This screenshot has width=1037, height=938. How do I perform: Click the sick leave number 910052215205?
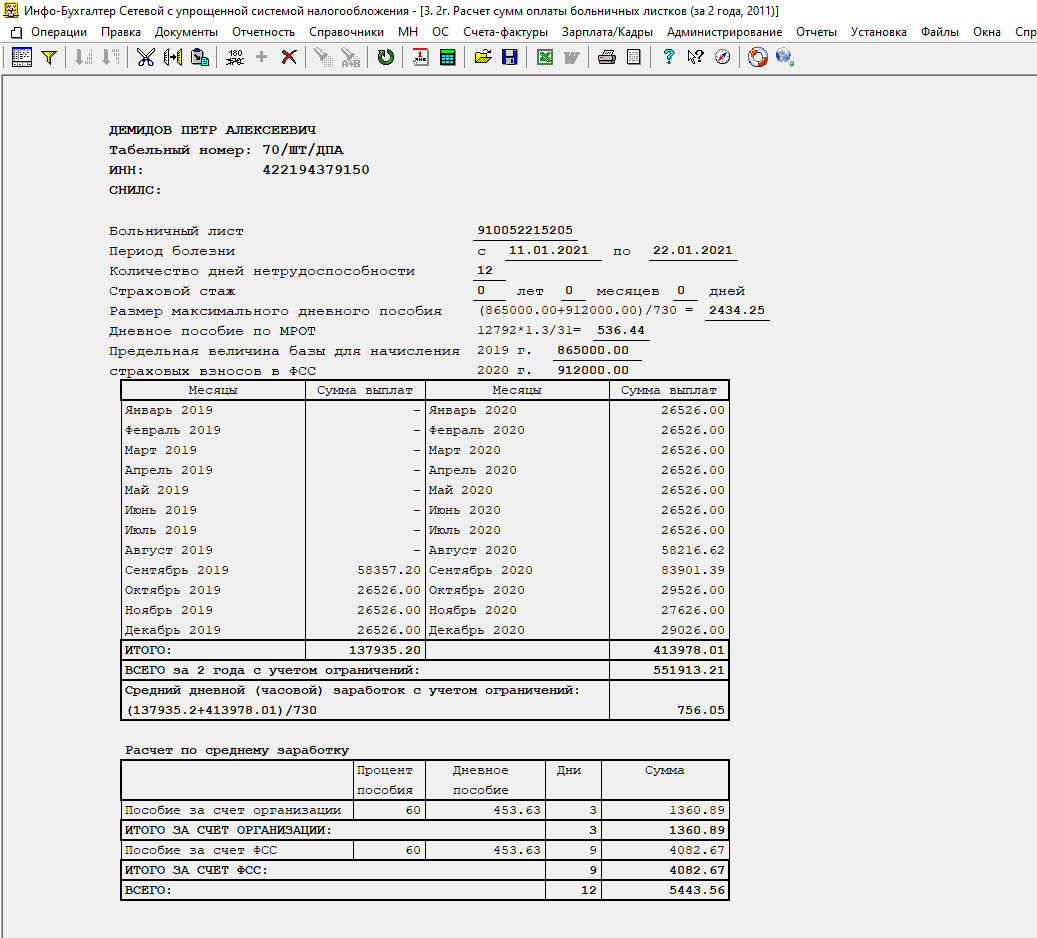point(525,230)
